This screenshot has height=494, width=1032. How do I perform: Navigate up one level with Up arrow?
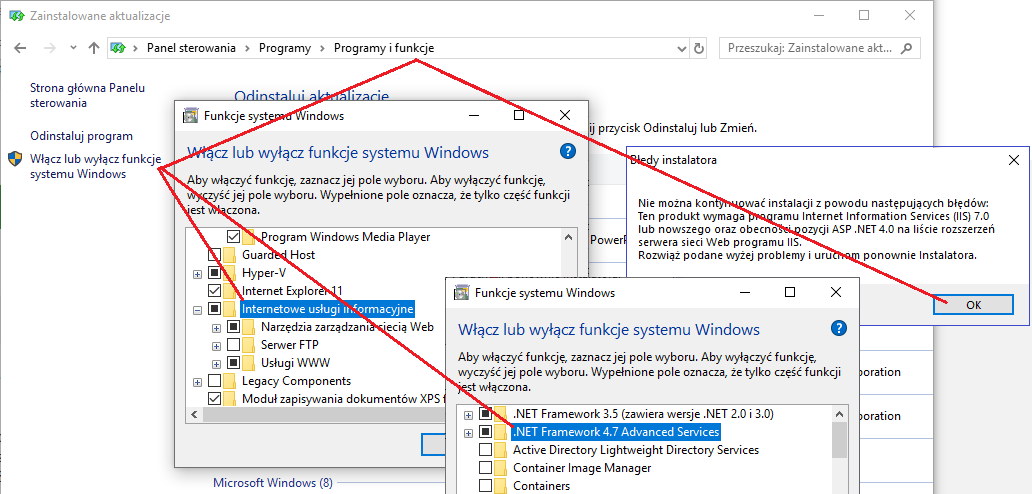(x=94, y=48)
